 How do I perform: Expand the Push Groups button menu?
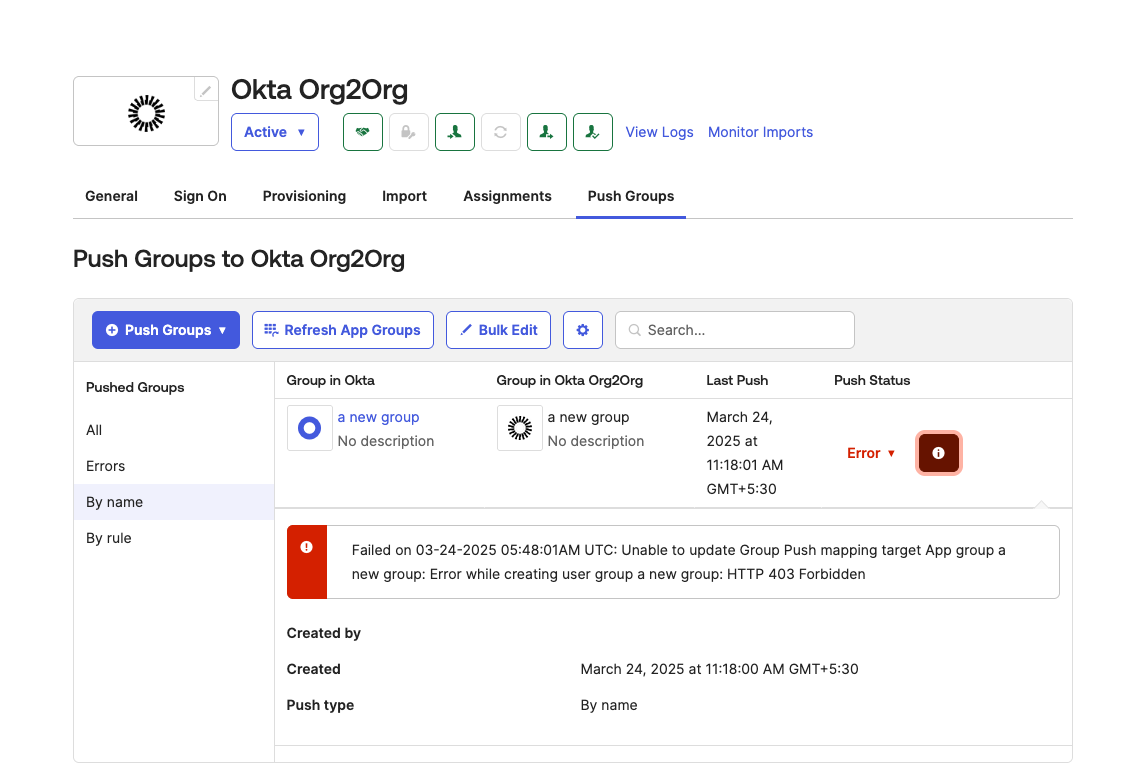(x=166, y=330)
